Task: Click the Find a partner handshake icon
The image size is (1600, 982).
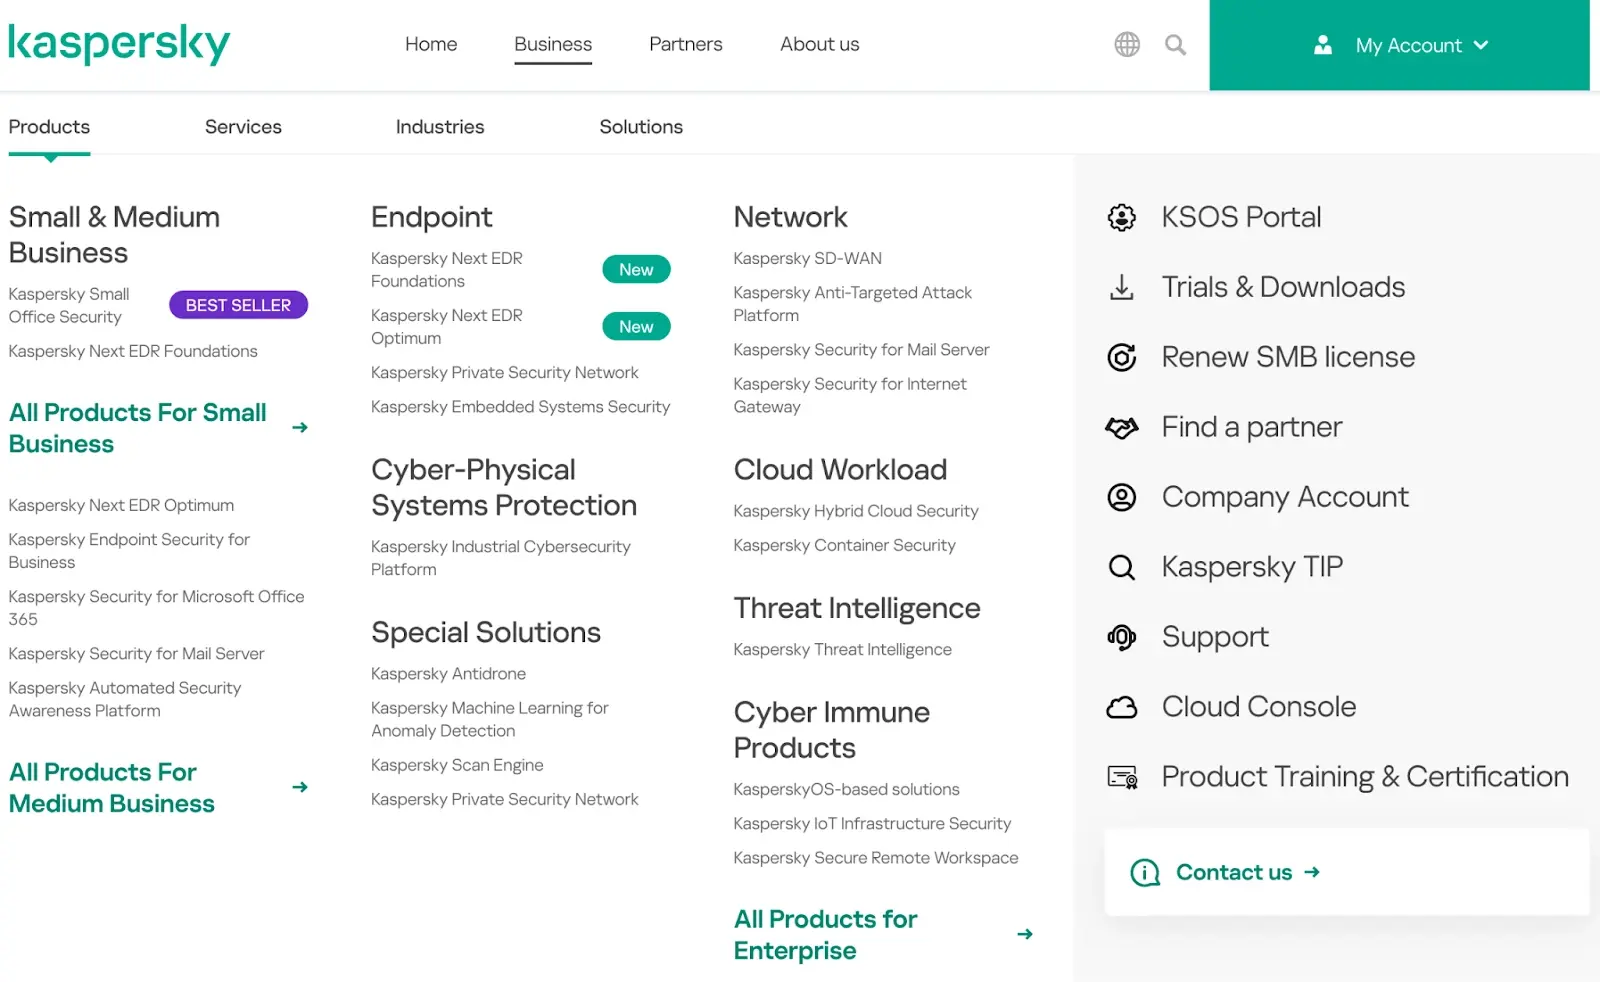Action: pyautogui.click(x=1122, y=428)
